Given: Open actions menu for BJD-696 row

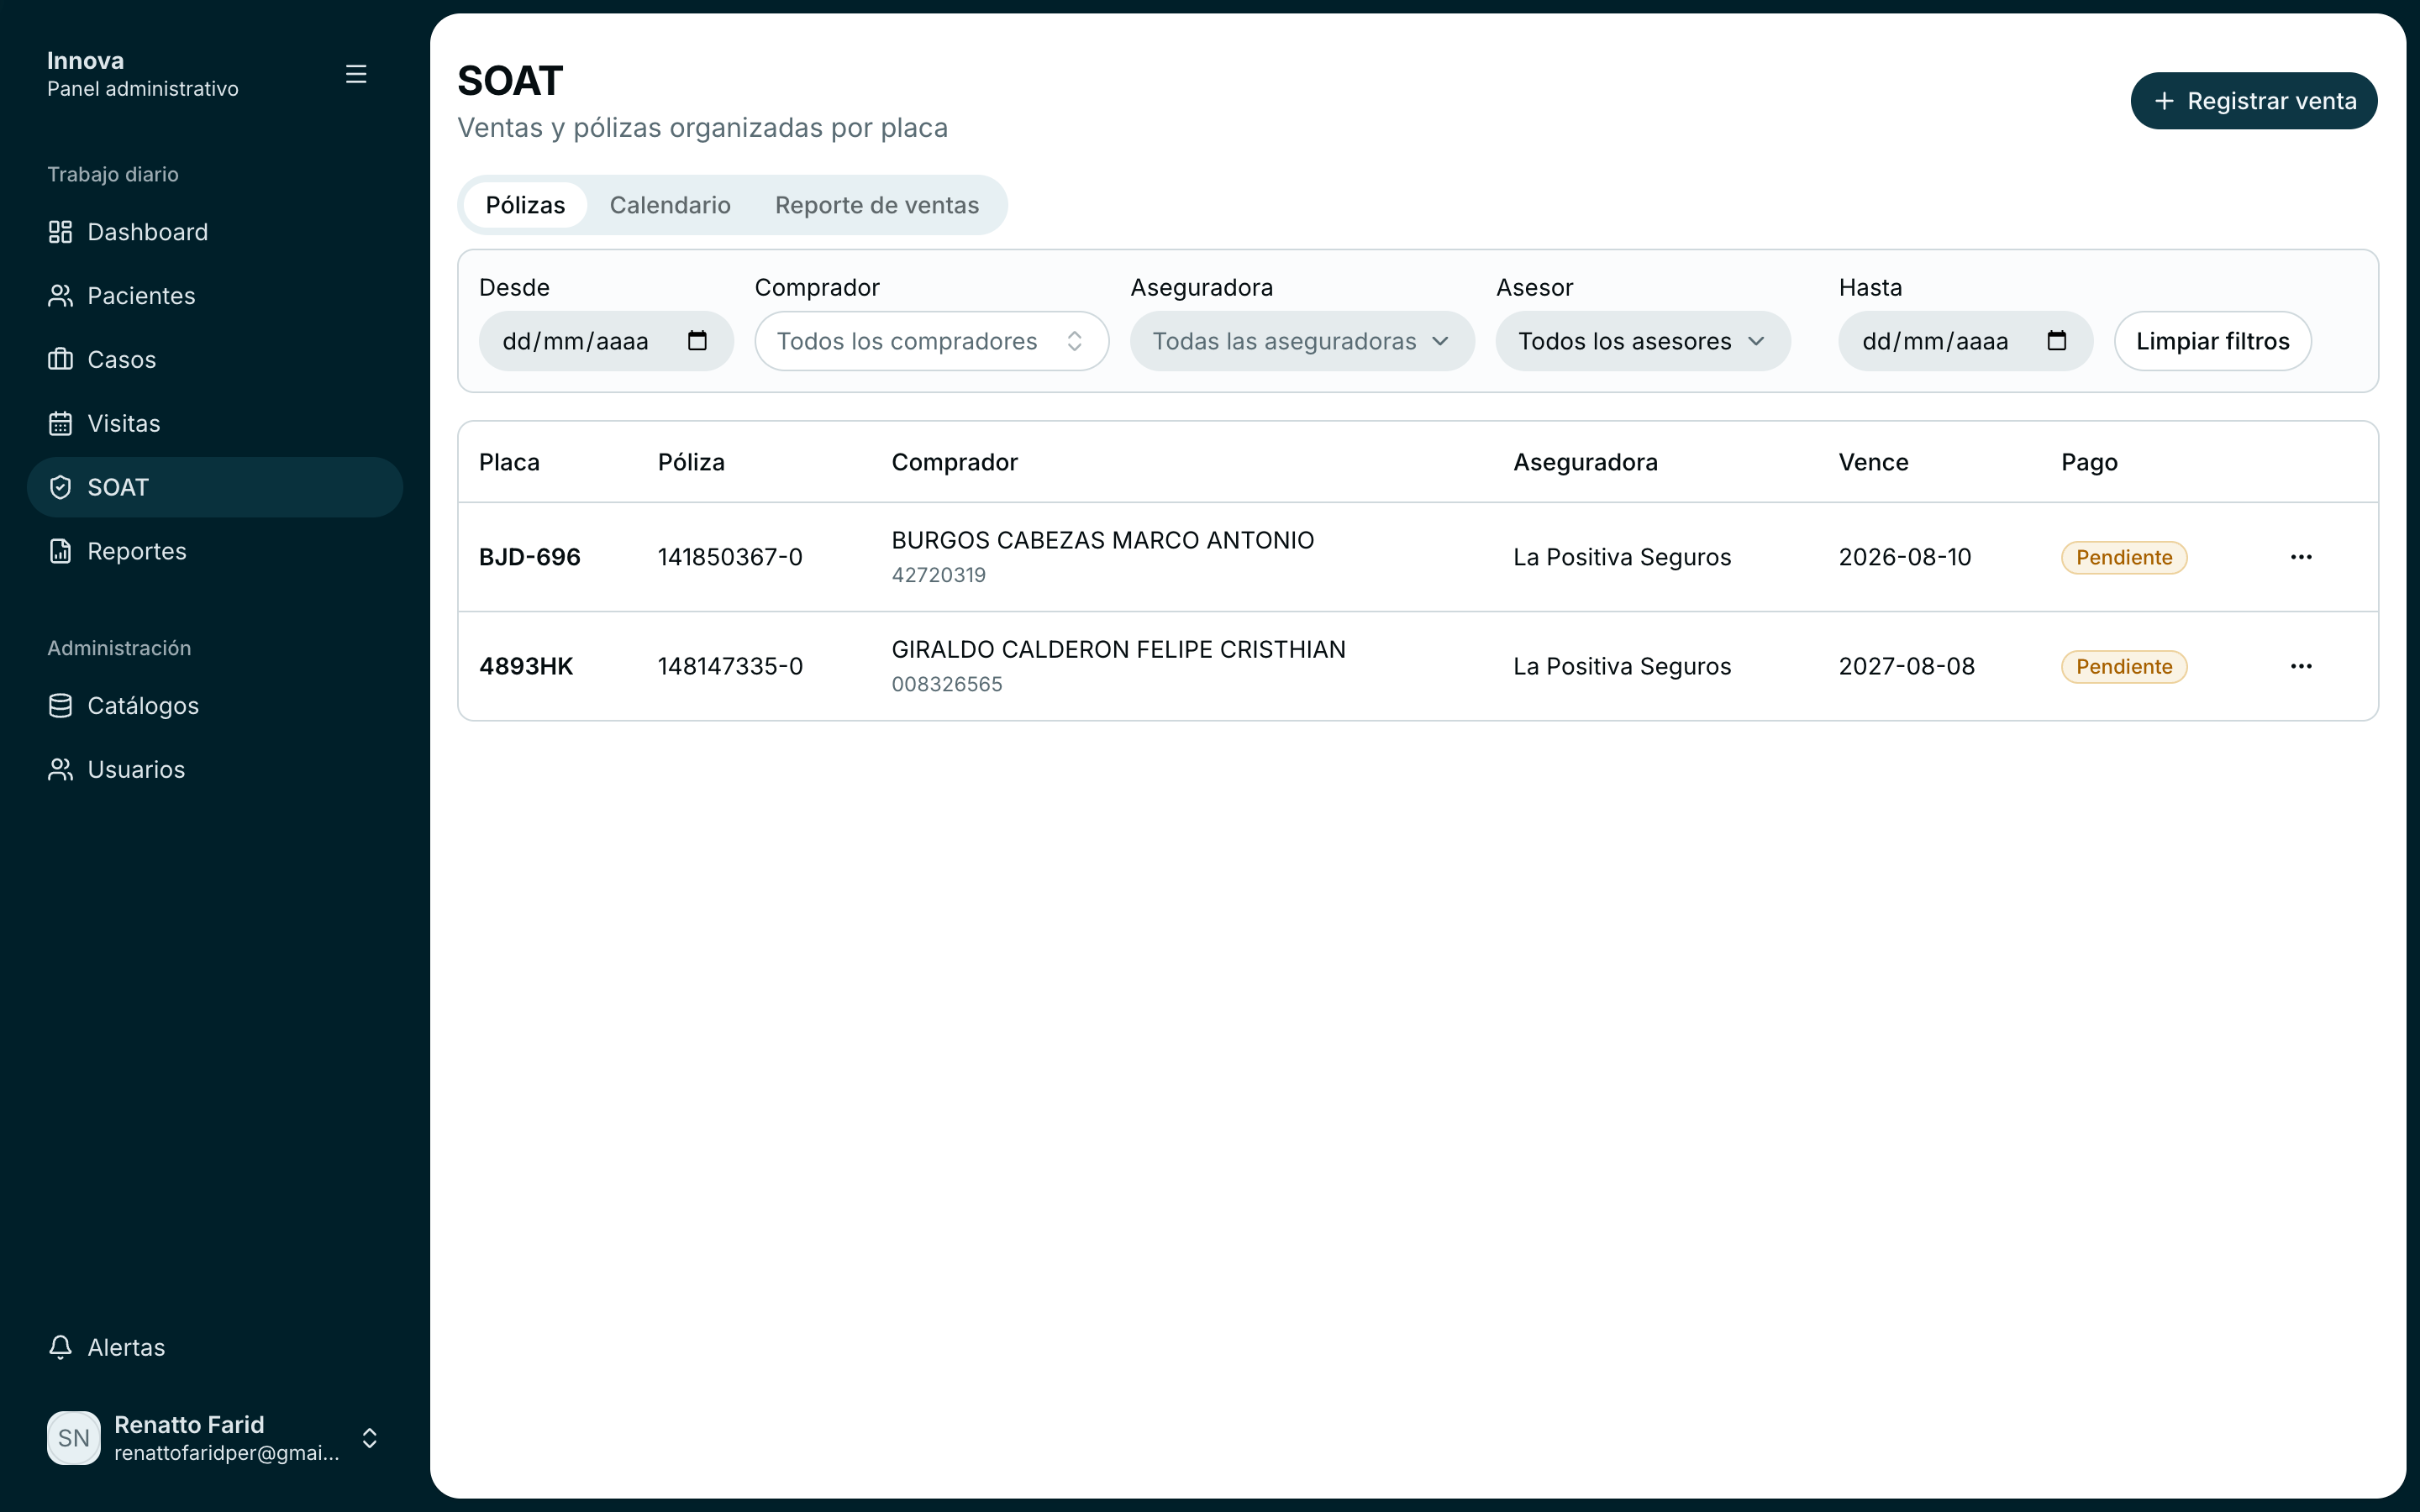Looking at the screenshot, I should 2301,557.
